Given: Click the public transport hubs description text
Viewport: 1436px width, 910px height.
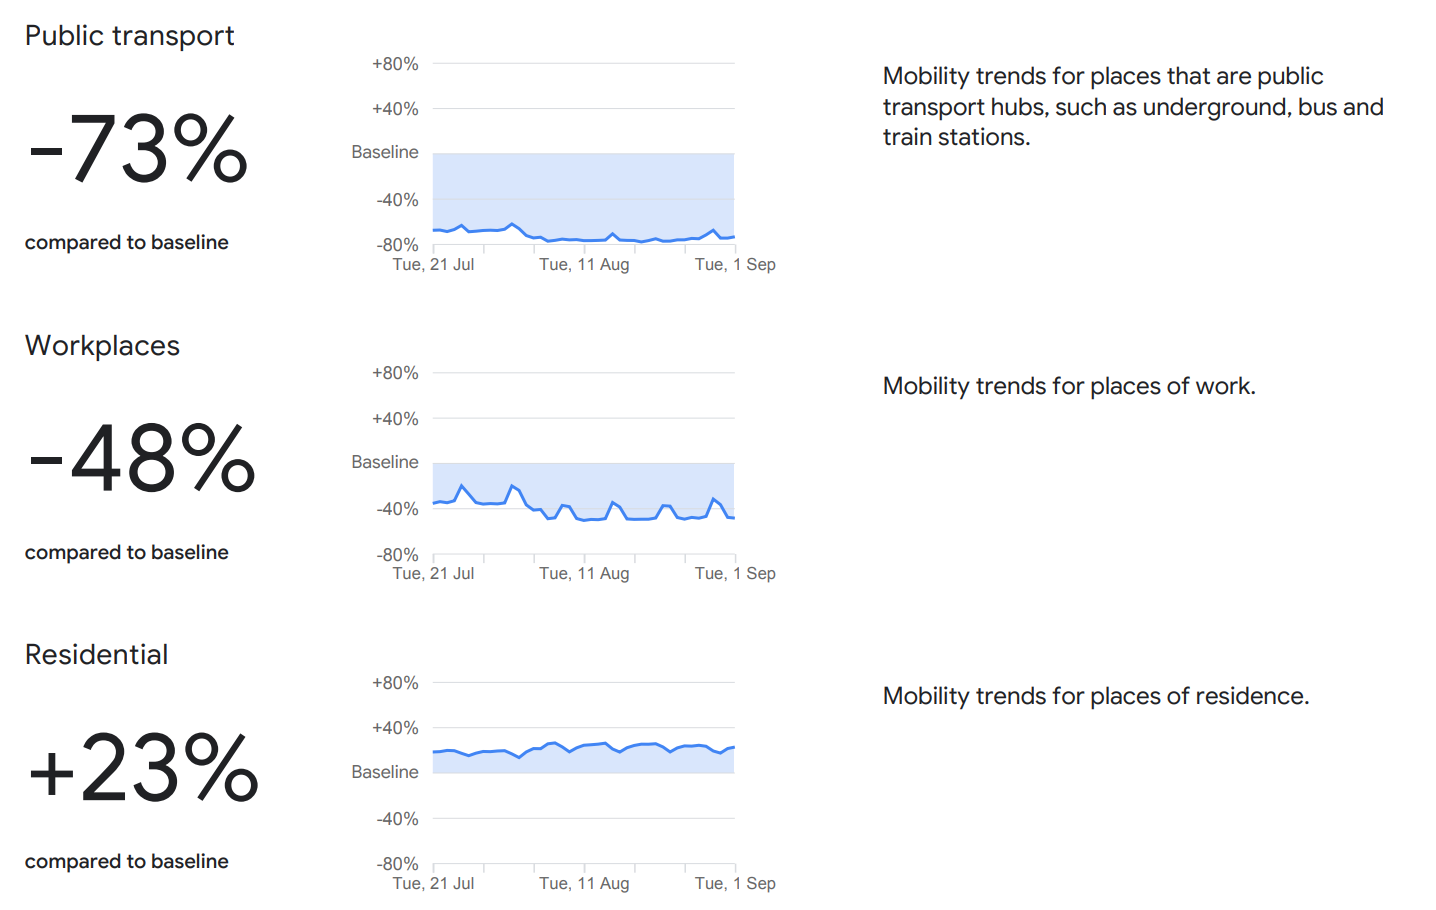Looking at the screenshot, I should (x=1133, y=106).
